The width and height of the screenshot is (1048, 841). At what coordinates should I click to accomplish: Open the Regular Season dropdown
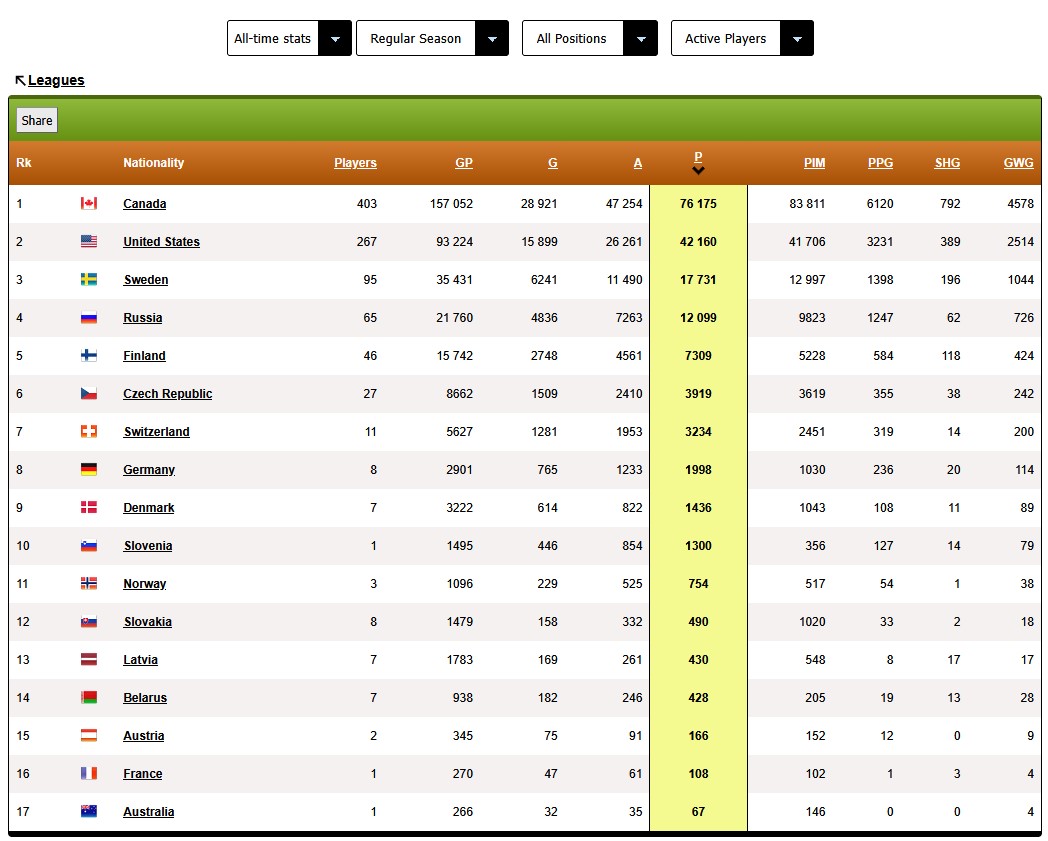[x=432, y=38]
